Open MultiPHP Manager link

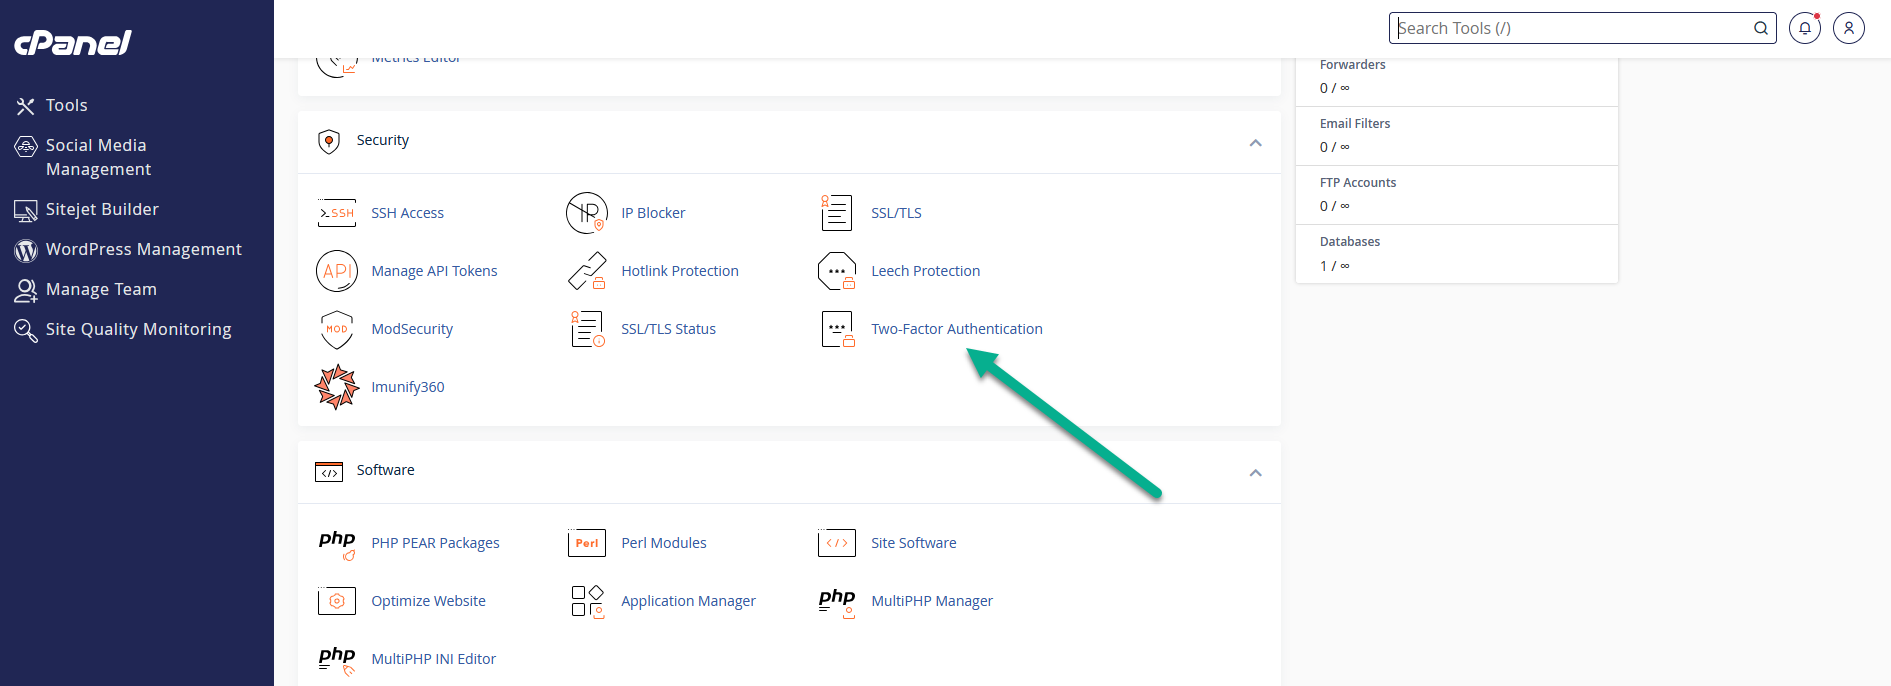932,601
